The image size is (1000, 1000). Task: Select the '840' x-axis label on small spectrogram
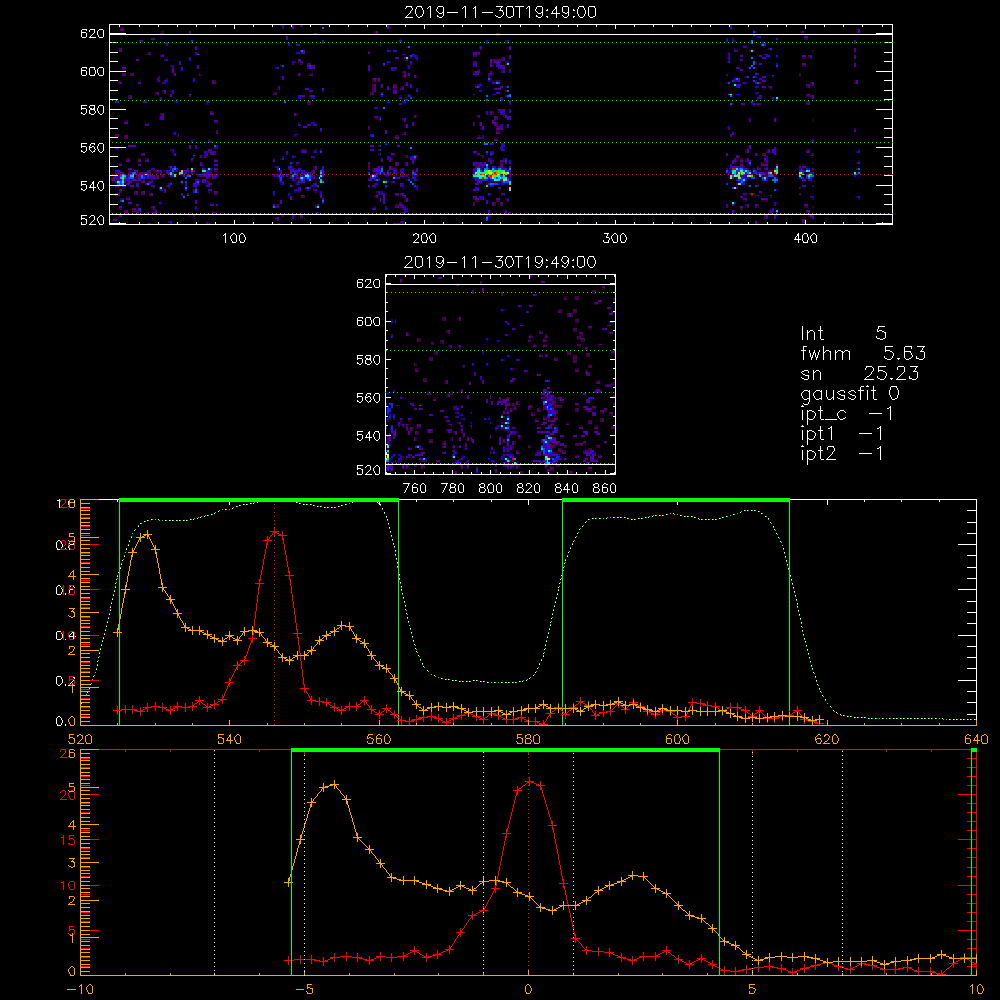(x=566, y=489)
